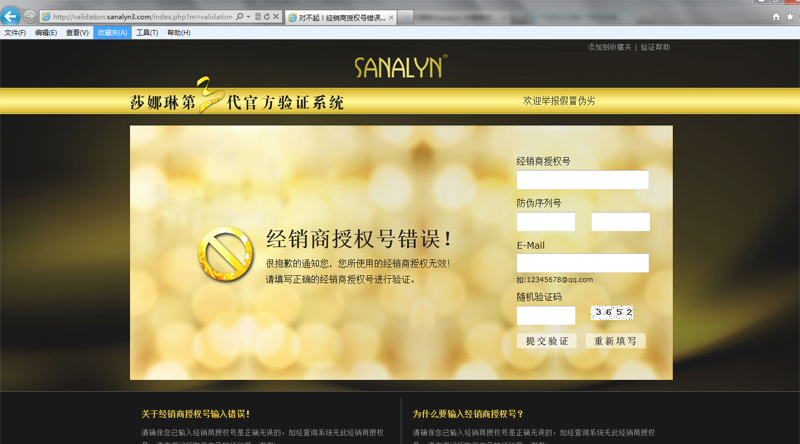Open the address bar autocomplete dropdown arrow
This screenshot has width=800, height=444.
point(248,17)
